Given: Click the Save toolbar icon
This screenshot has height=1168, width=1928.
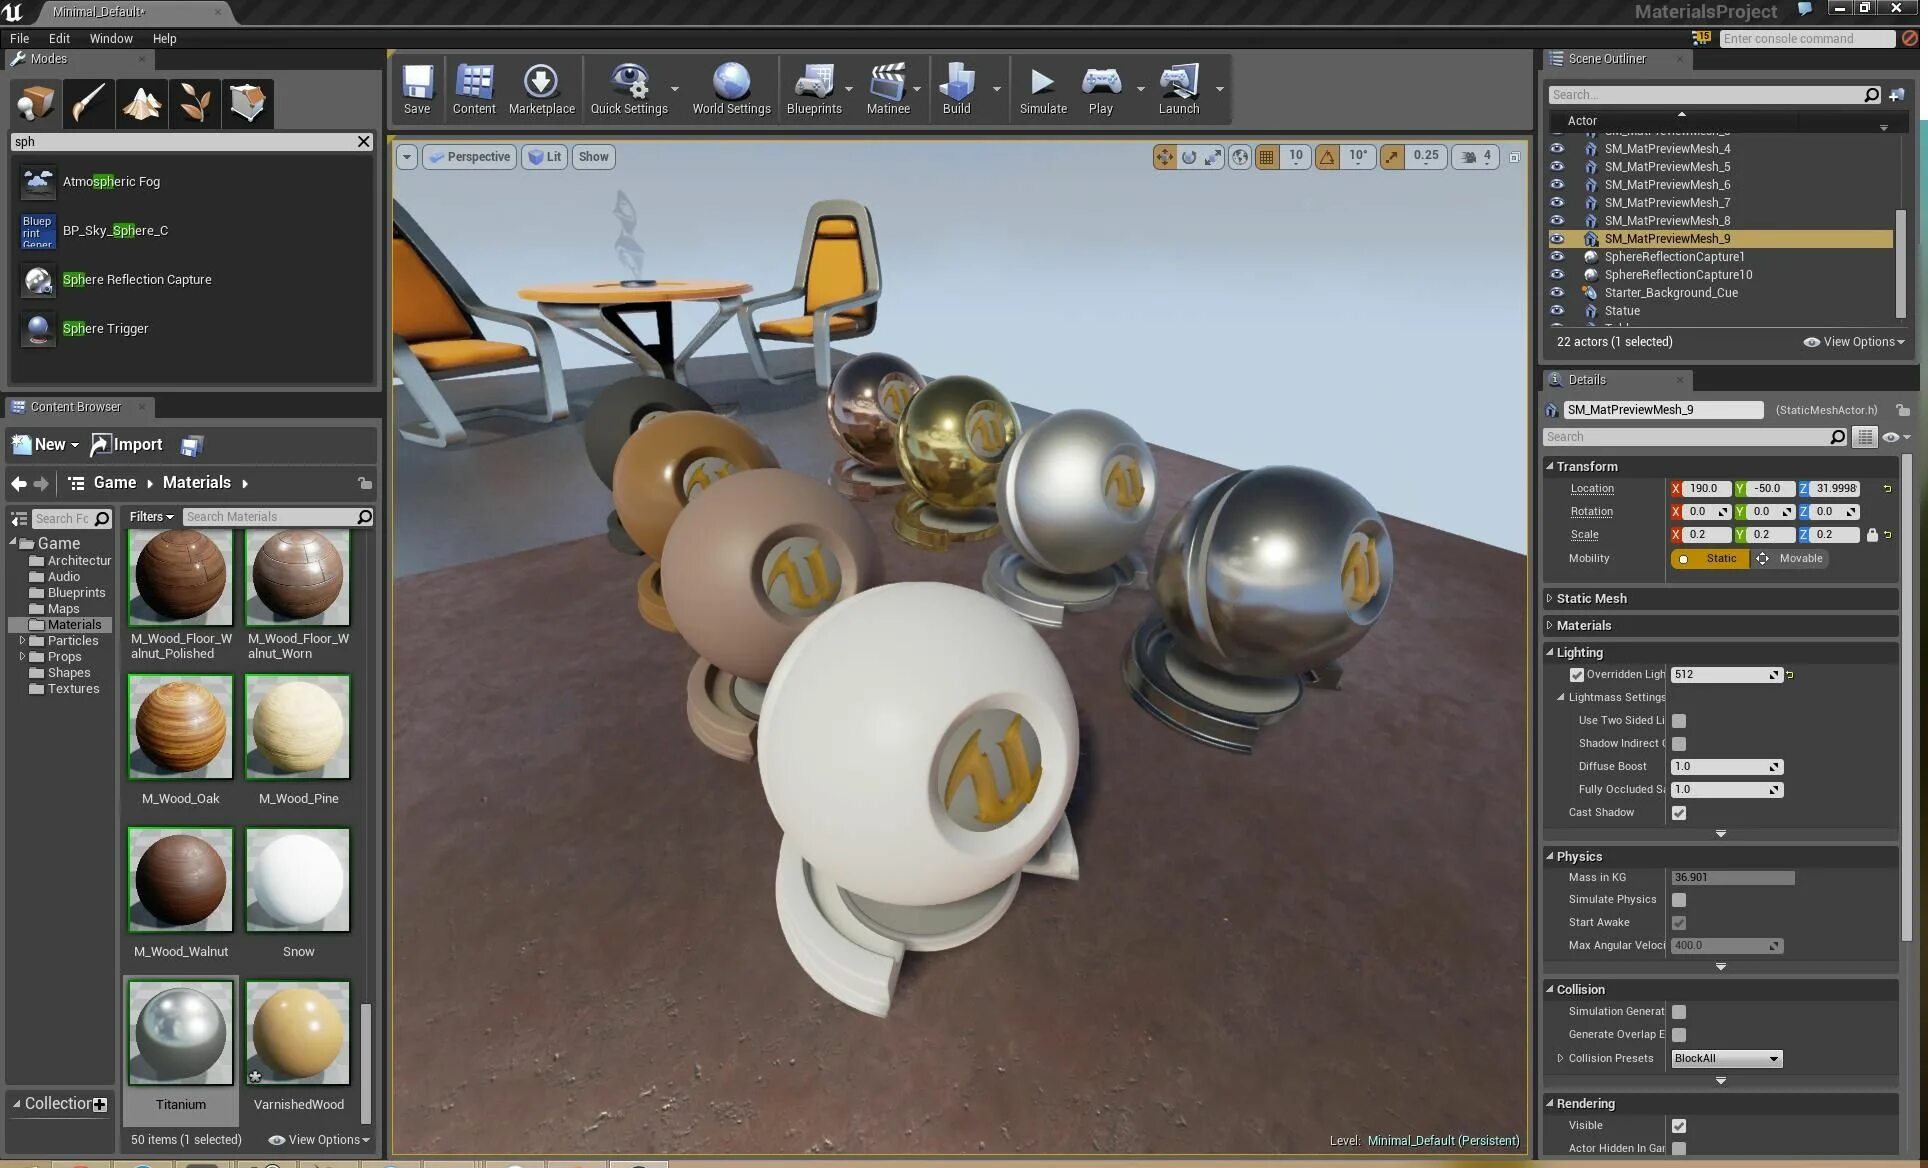Looking at the screenshot, I should click(x=417, y=88).
